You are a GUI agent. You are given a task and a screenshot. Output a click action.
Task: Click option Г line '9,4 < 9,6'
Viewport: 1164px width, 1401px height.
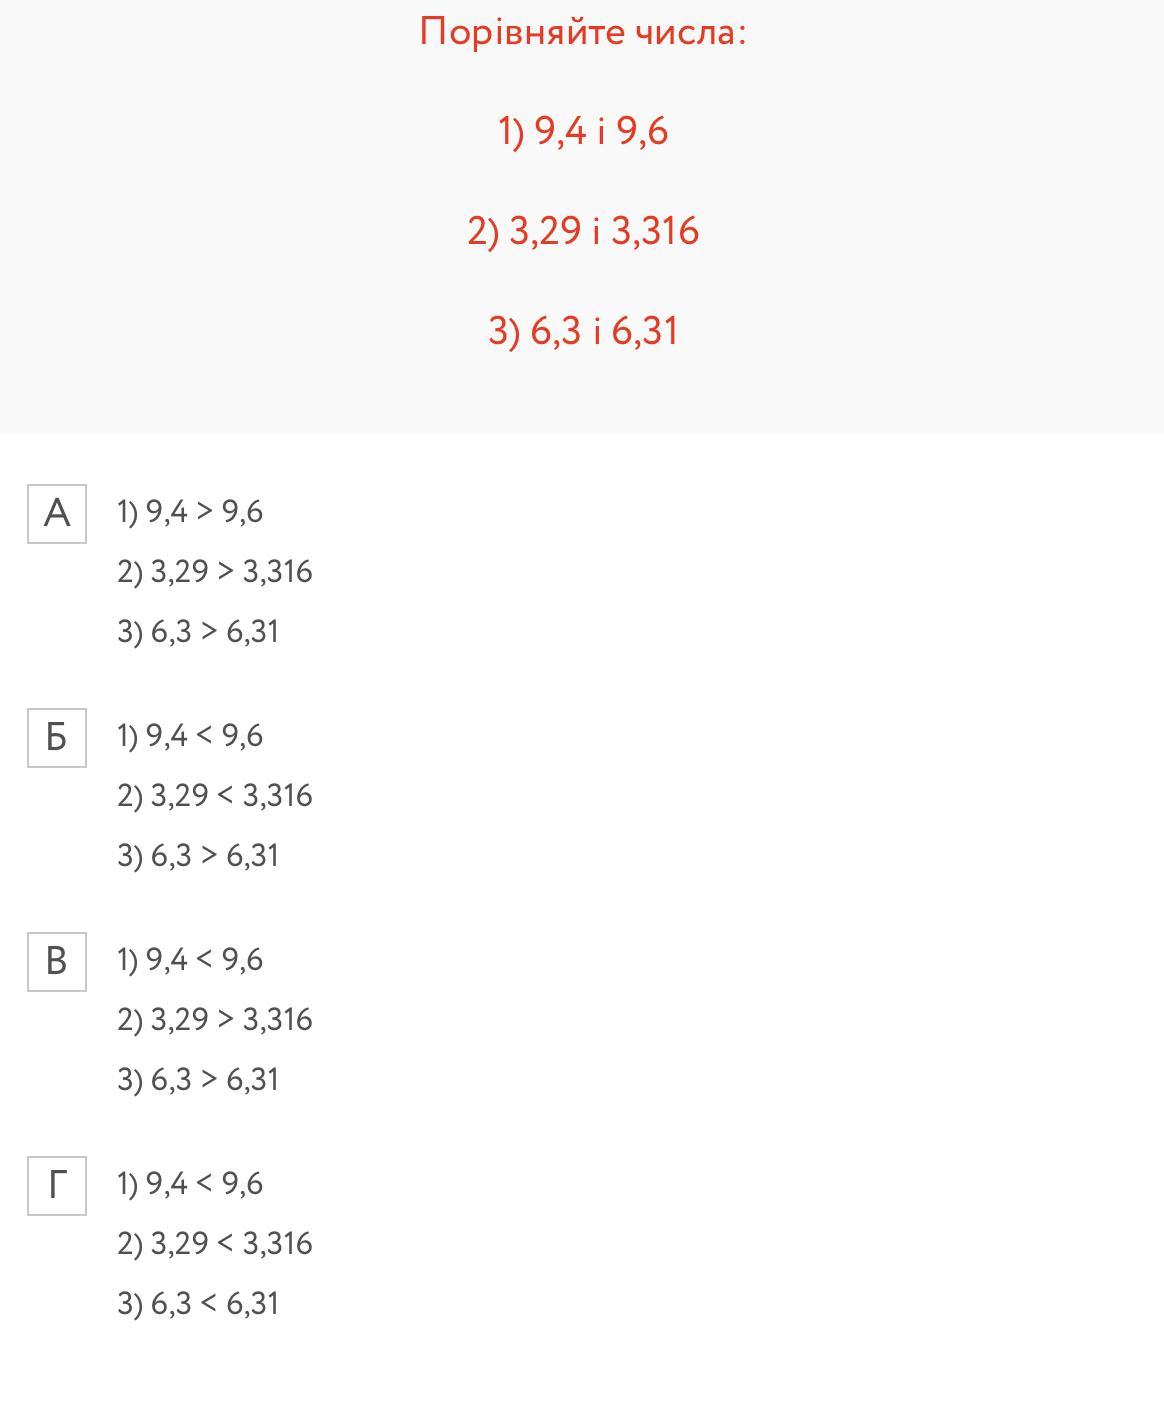click(190, 1184)
